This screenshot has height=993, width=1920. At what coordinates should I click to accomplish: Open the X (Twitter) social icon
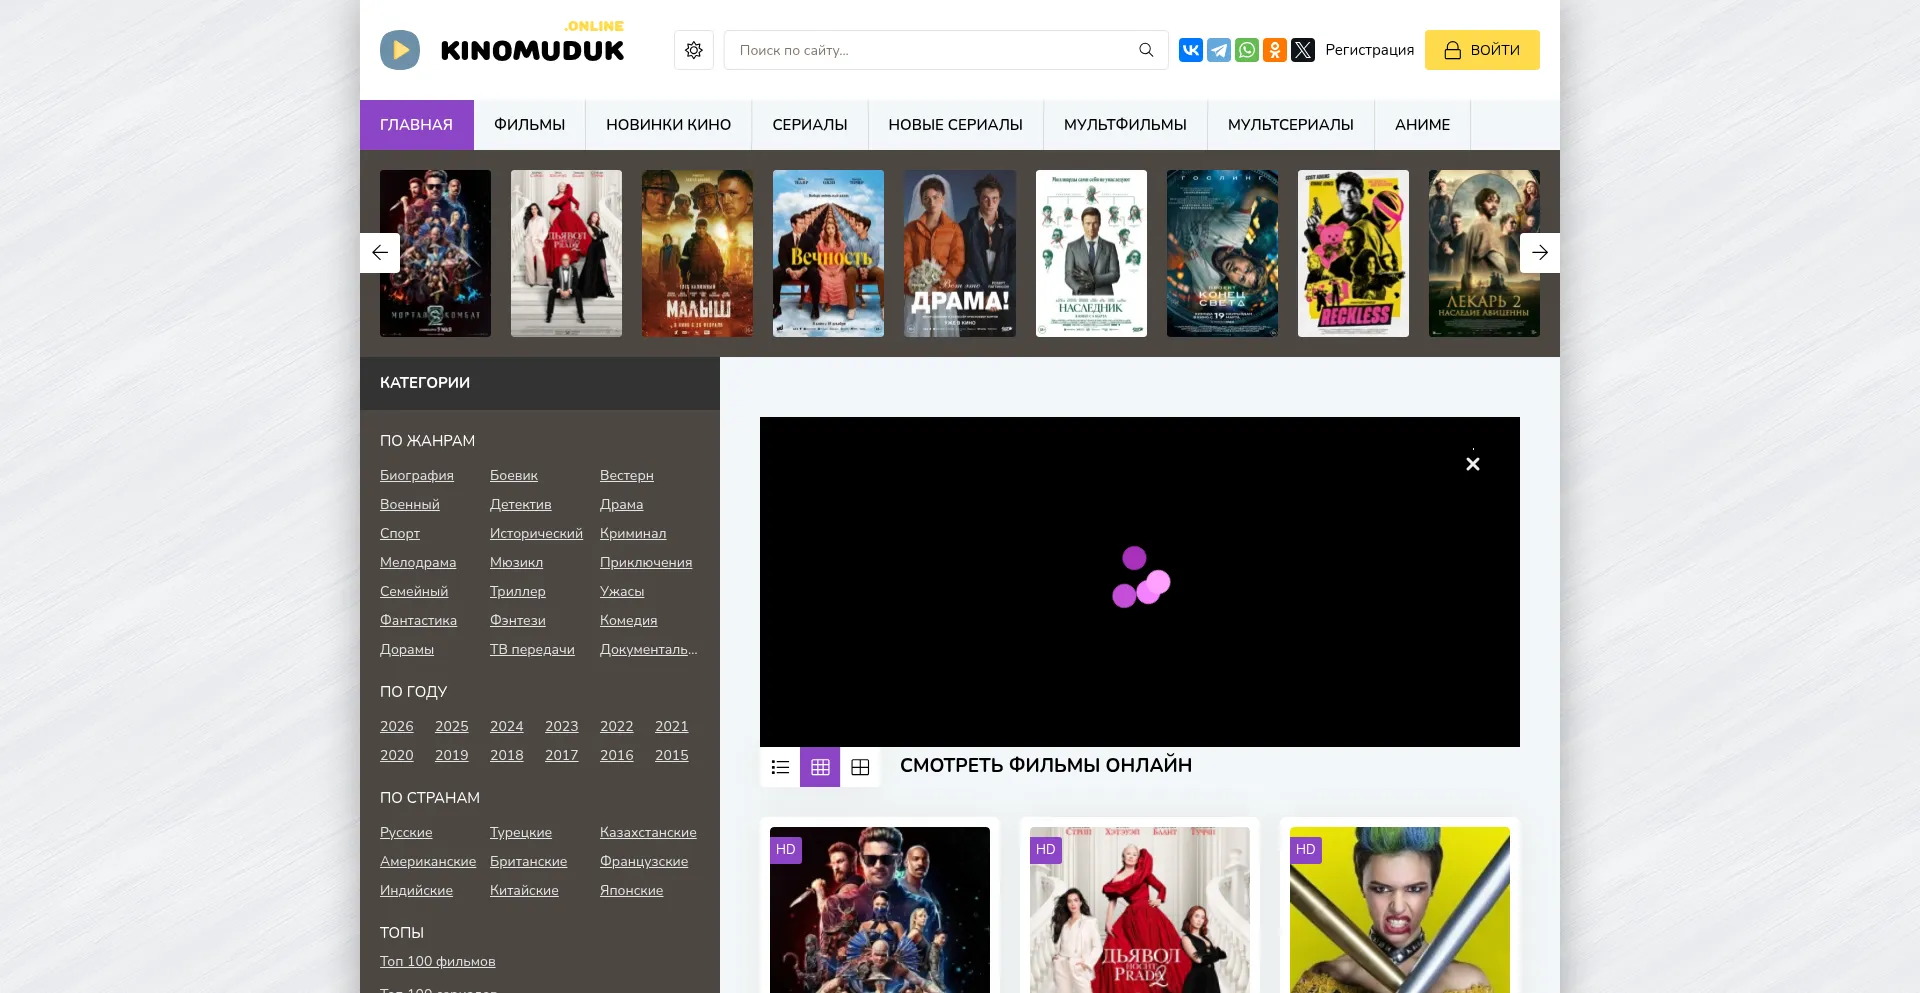1303,50
